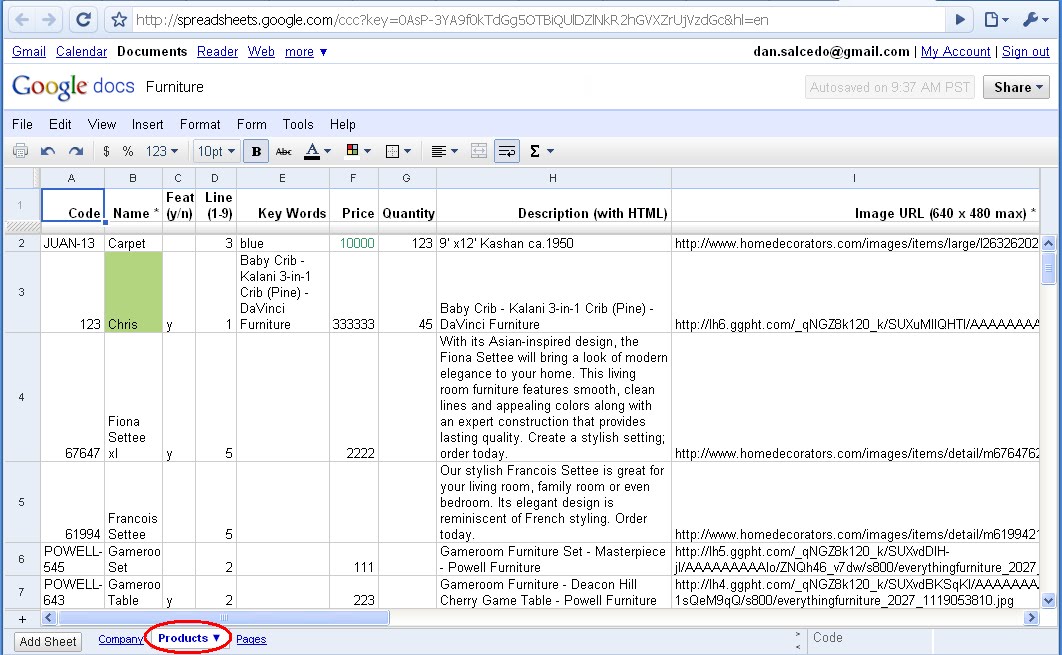Open the Form menu
Viewport: 1062px width, 655px height.
point(251,124)
